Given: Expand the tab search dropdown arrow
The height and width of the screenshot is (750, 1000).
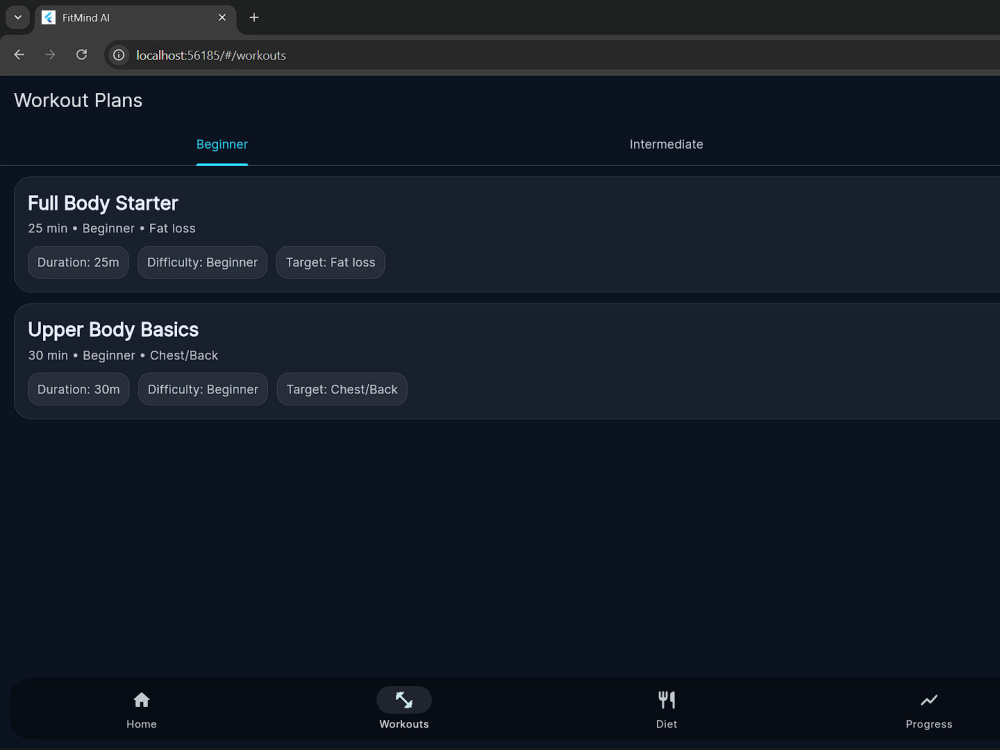Looking at the screenshot, I should [18, 18].
